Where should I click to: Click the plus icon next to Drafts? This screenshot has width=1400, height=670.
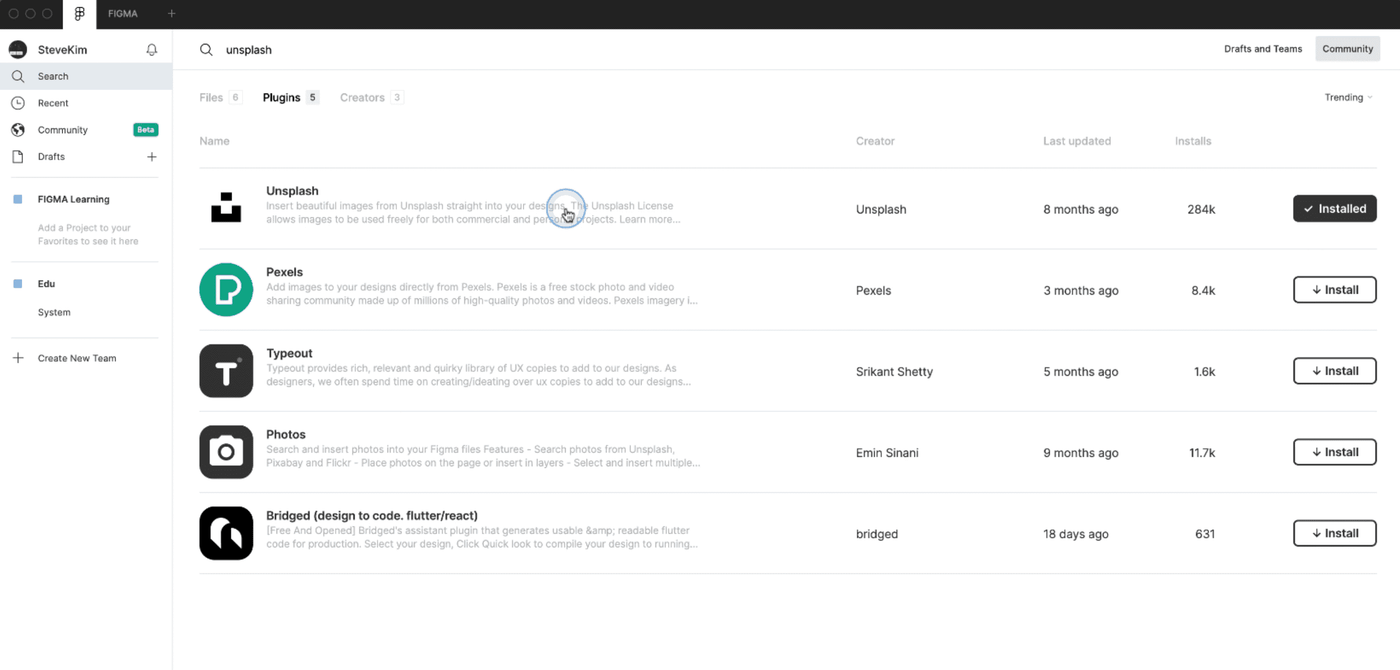coord(152,157)
